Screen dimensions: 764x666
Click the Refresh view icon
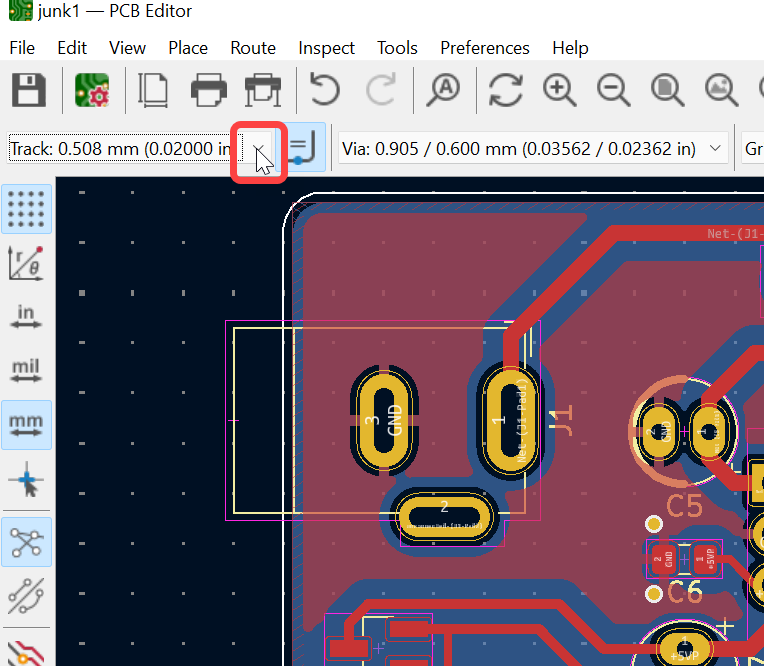pos(506,91)
